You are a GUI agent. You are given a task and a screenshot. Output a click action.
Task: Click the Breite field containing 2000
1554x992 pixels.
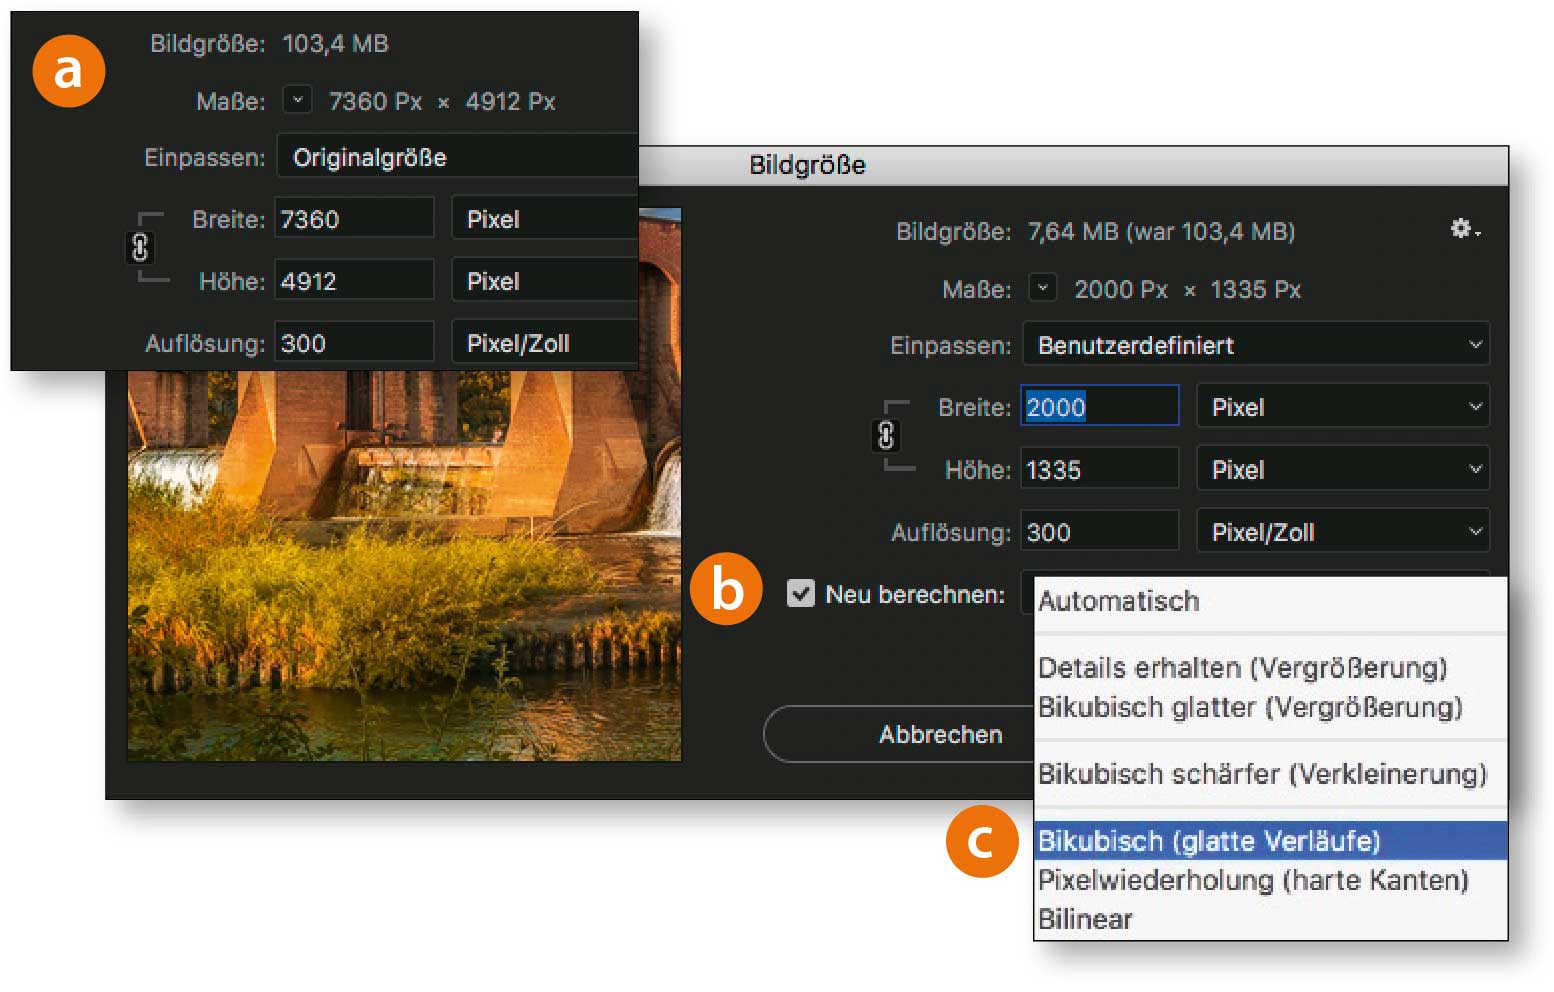pos(1100,407)
